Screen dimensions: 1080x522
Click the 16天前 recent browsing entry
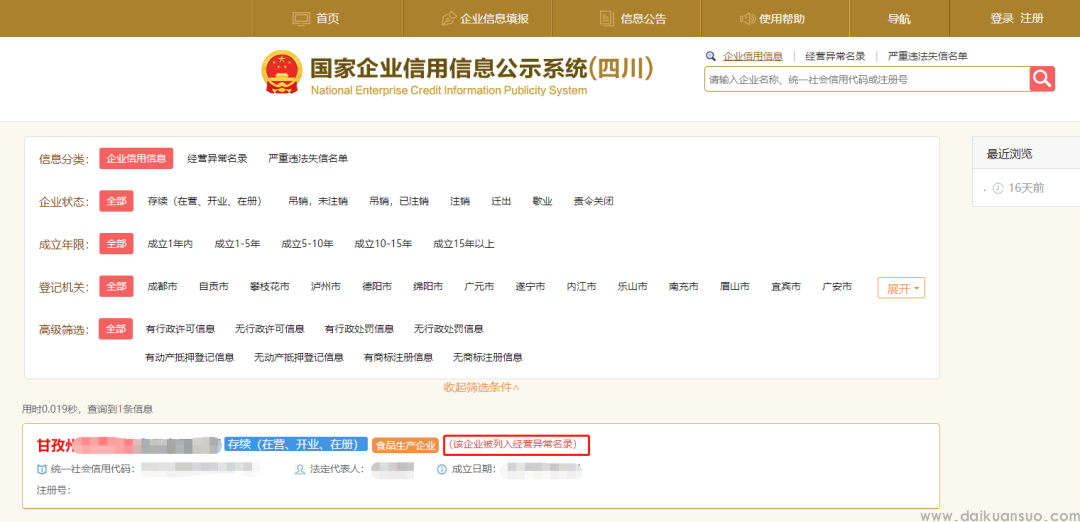(x=1026, y=187)
